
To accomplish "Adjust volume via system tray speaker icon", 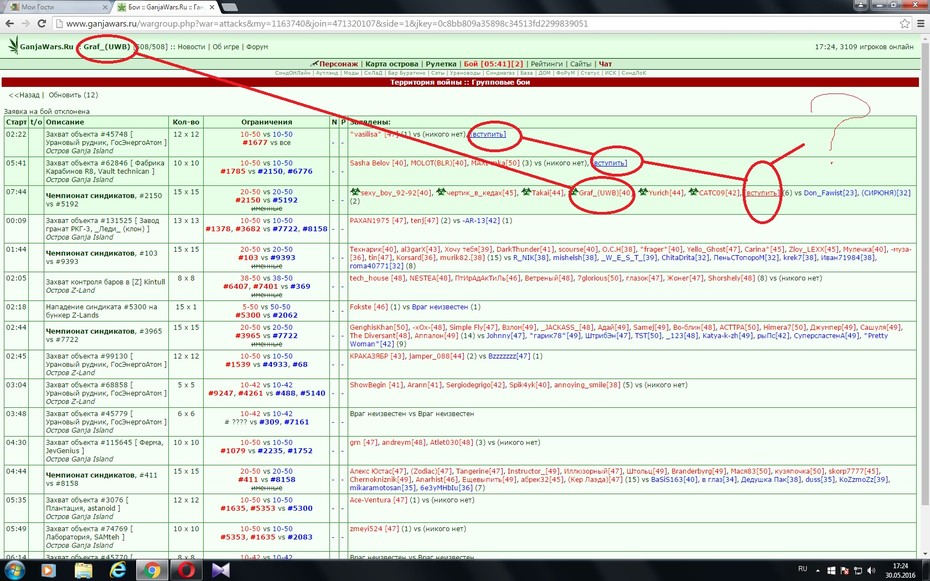I will pos(870,570).
